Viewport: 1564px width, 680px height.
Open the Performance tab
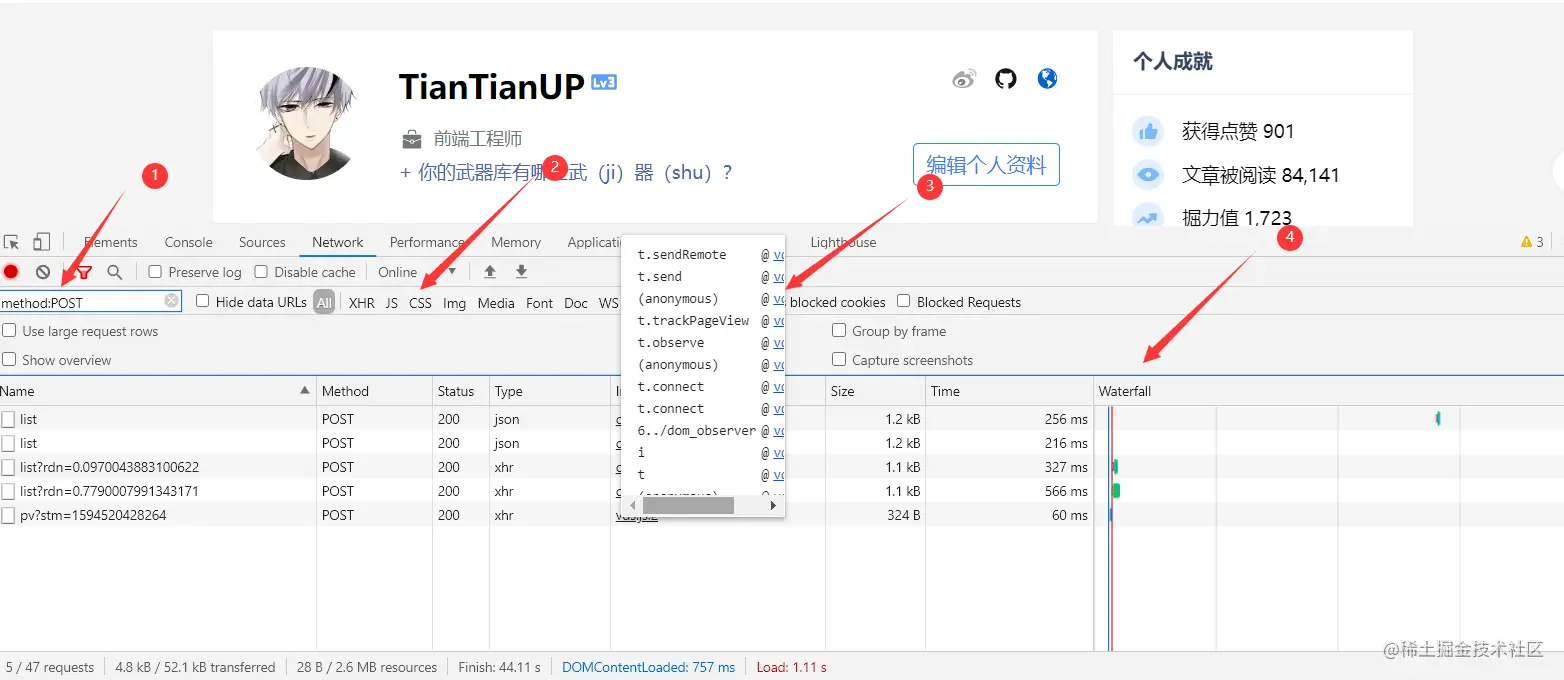click(427, 242)
